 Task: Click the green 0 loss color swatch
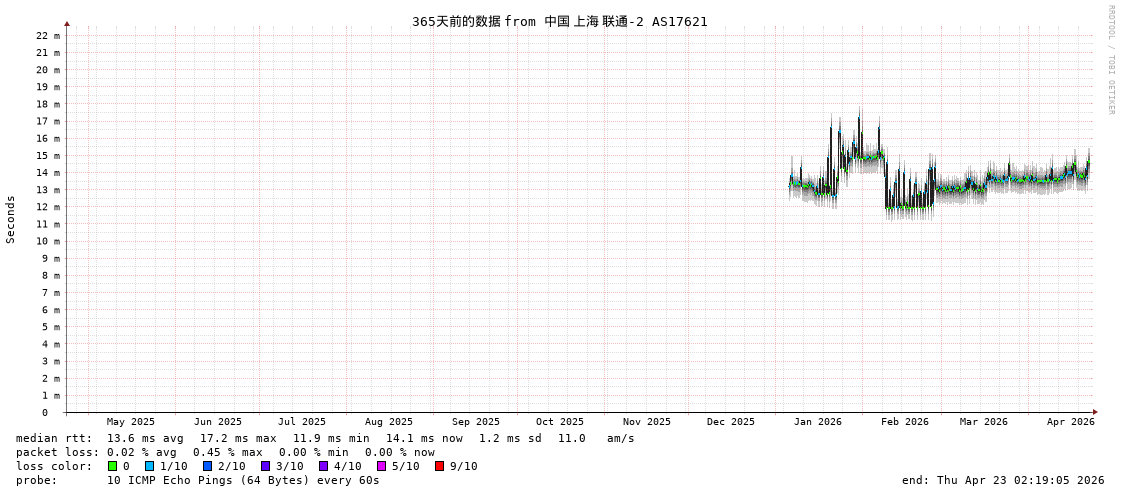[112, 466]
